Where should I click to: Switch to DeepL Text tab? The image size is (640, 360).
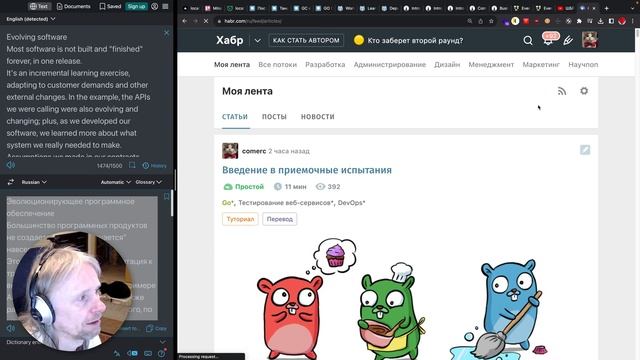tap(39, 6)
